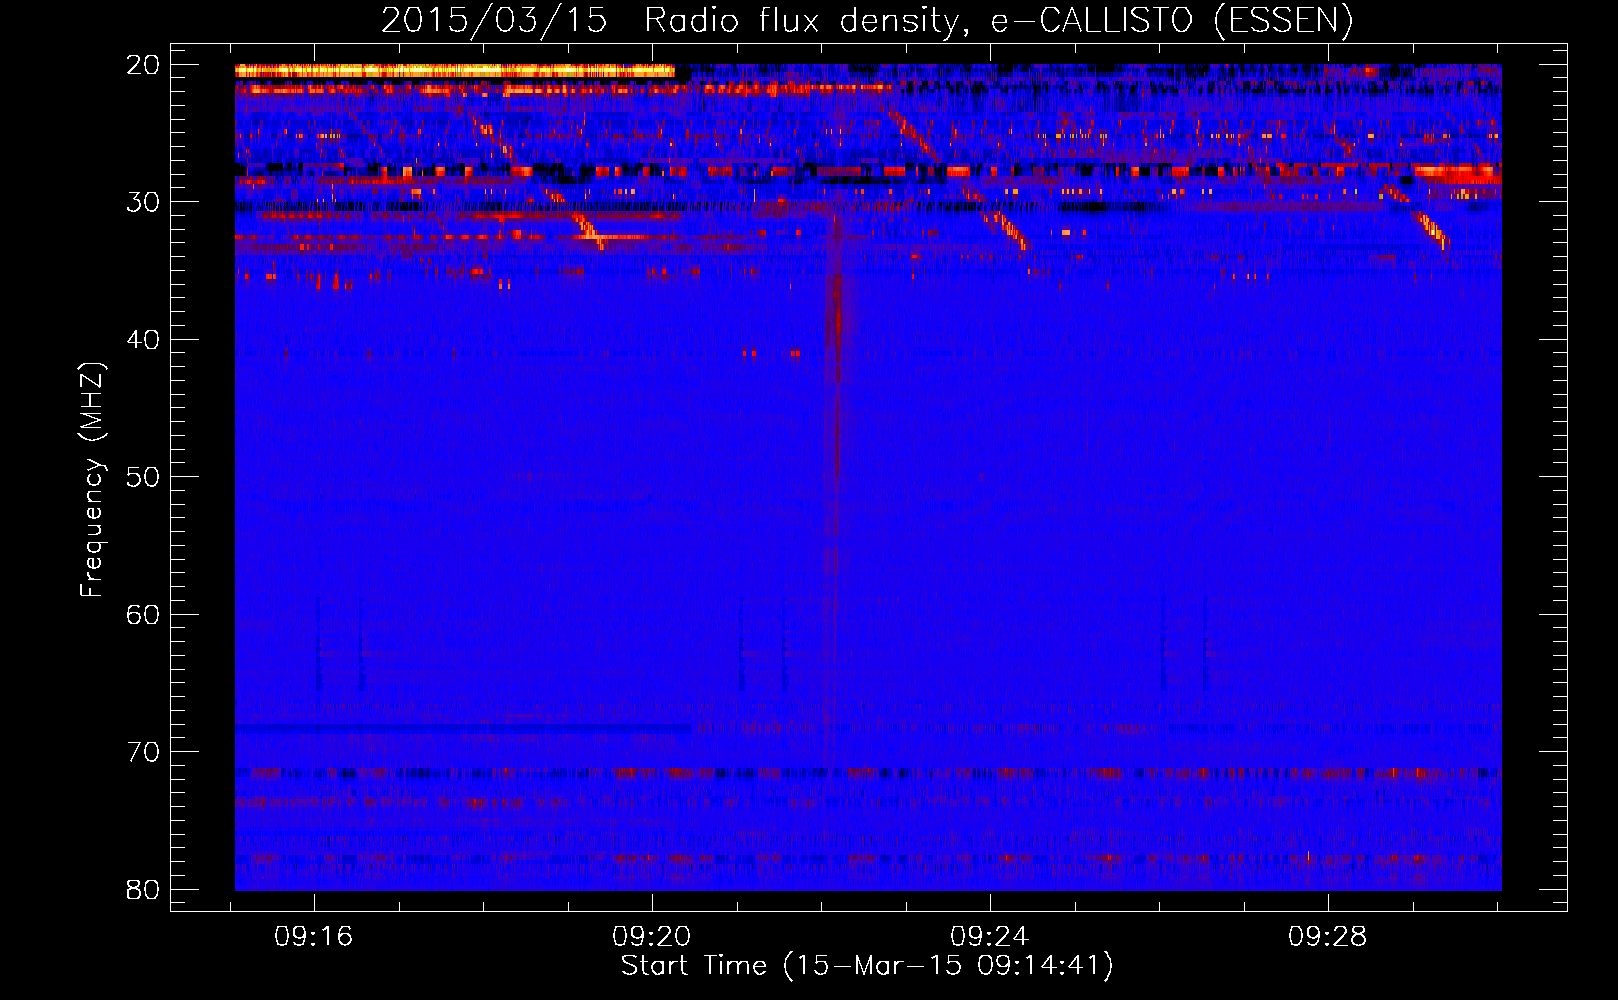Click the 80 MHz frequency label
The image size is (1618, 1000).
143,890
